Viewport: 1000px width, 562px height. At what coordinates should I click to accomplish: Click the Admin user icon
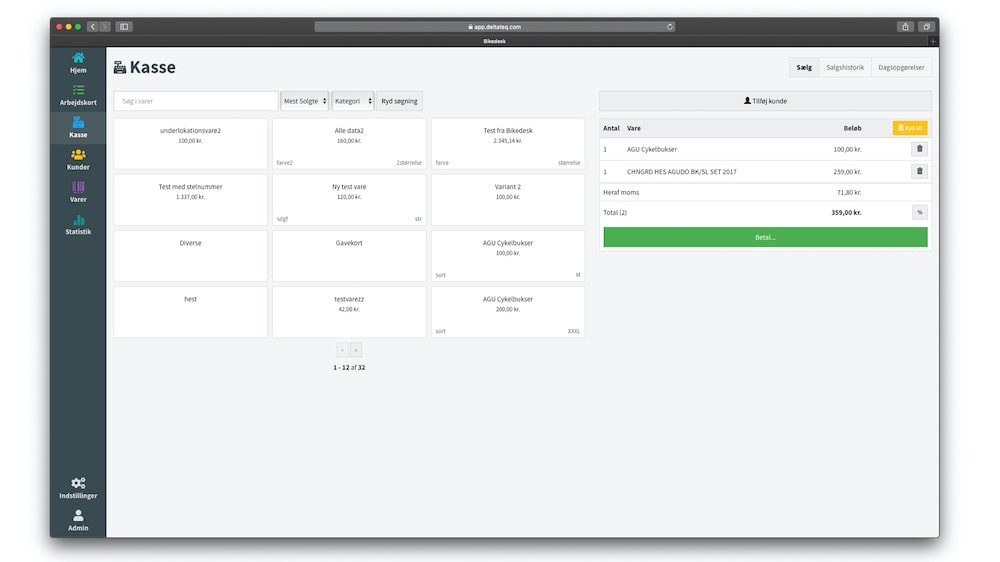78,520
